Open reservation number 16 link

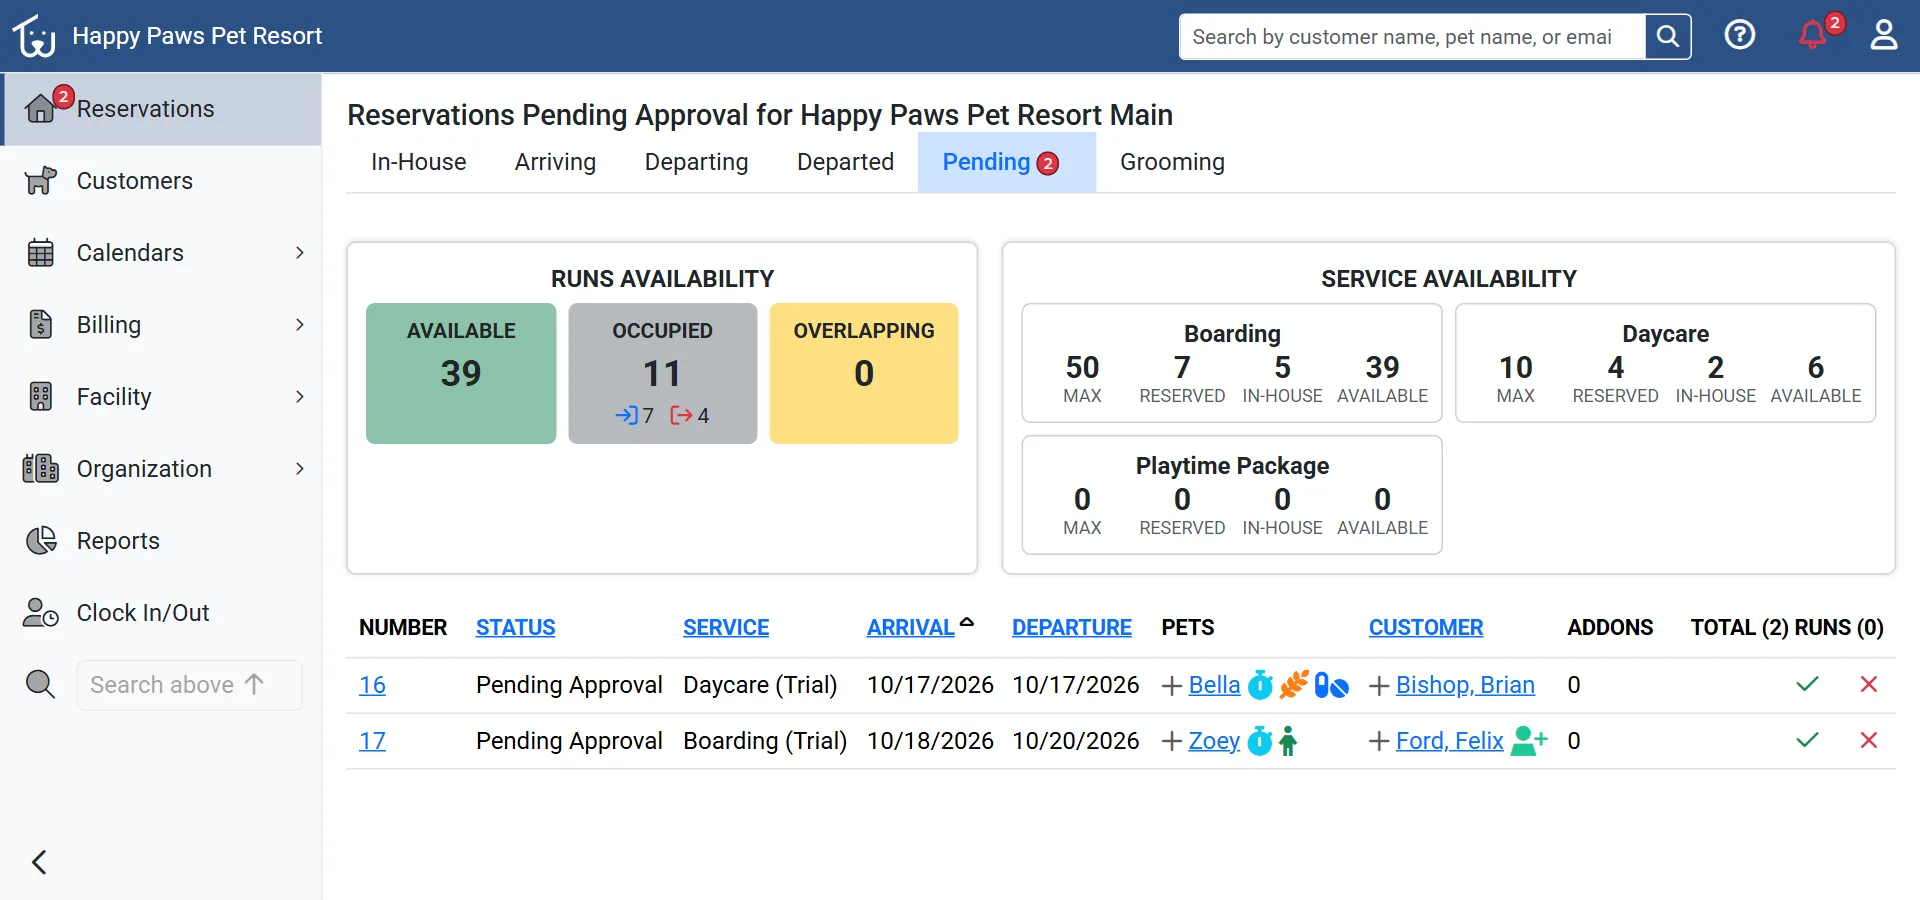click(372, 685)
